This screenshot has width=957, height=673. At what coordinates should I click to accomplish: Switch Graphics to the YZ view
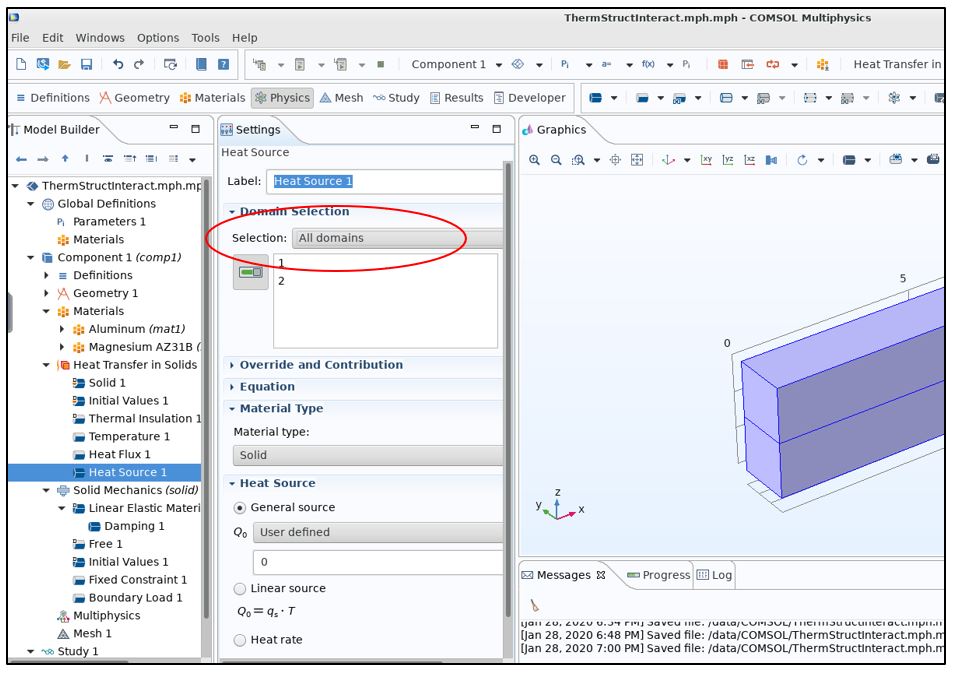(x=728, y=160)
